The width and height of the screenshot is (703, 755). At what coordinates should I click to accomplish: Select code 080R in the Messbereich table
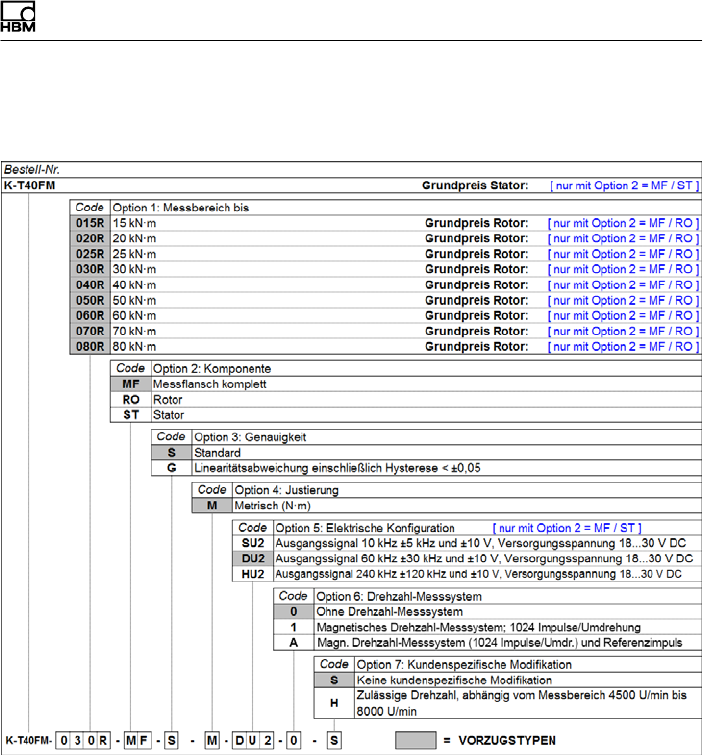90,346
